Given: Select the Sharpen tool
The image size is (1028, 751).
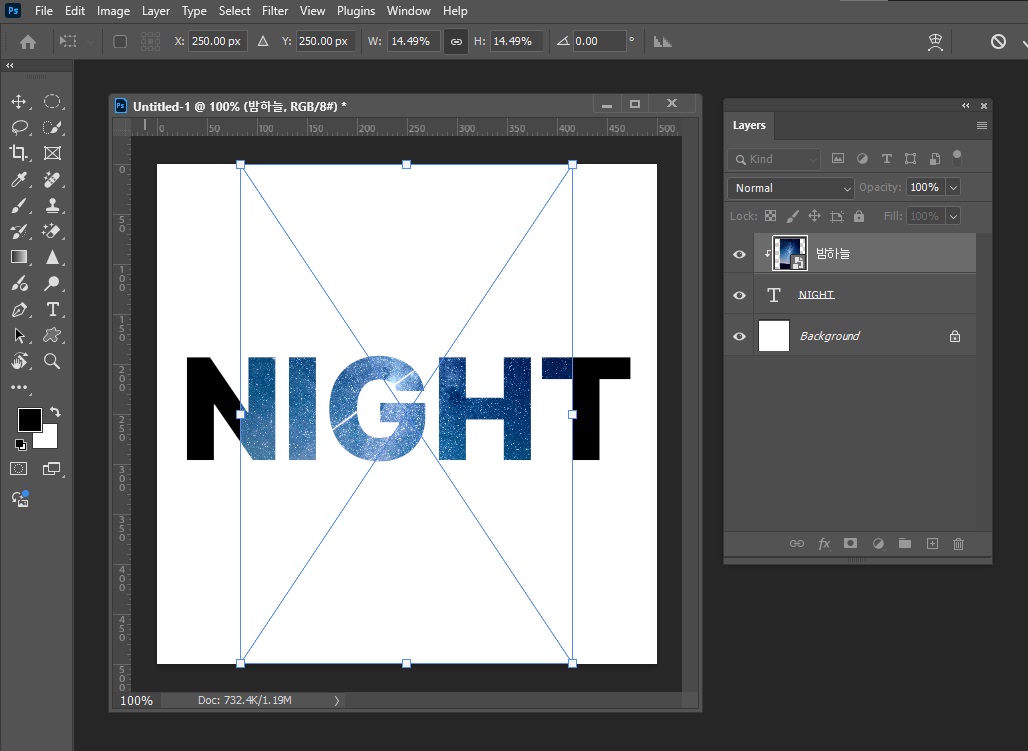Looking at the screenshot, I should pos(52,257).
